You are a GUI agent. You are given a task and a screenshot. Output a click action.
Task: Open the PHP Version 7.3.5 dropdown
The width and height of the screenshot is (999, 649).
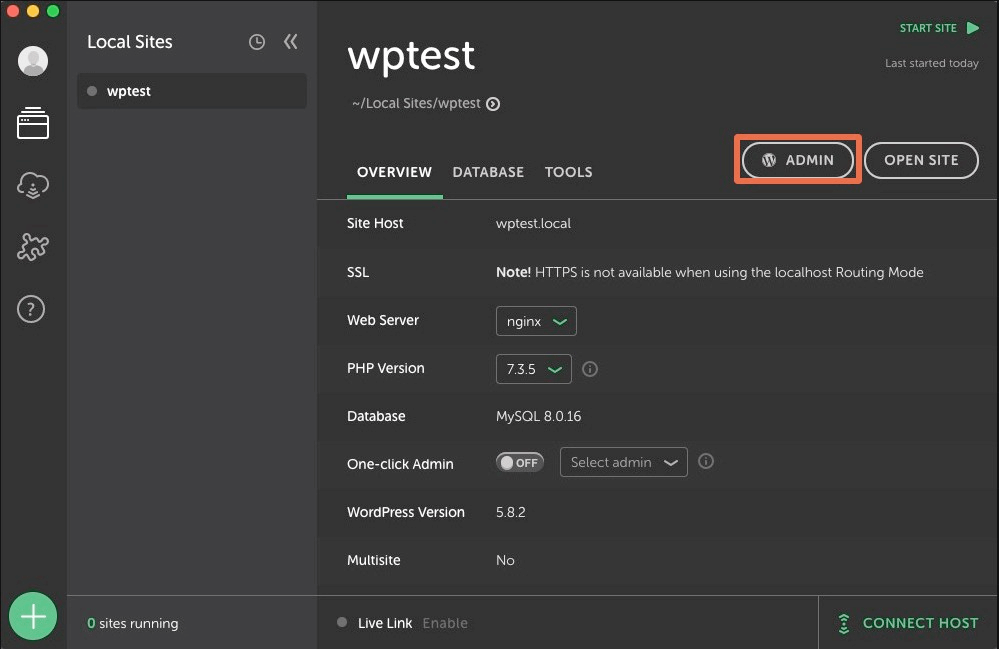534,369
